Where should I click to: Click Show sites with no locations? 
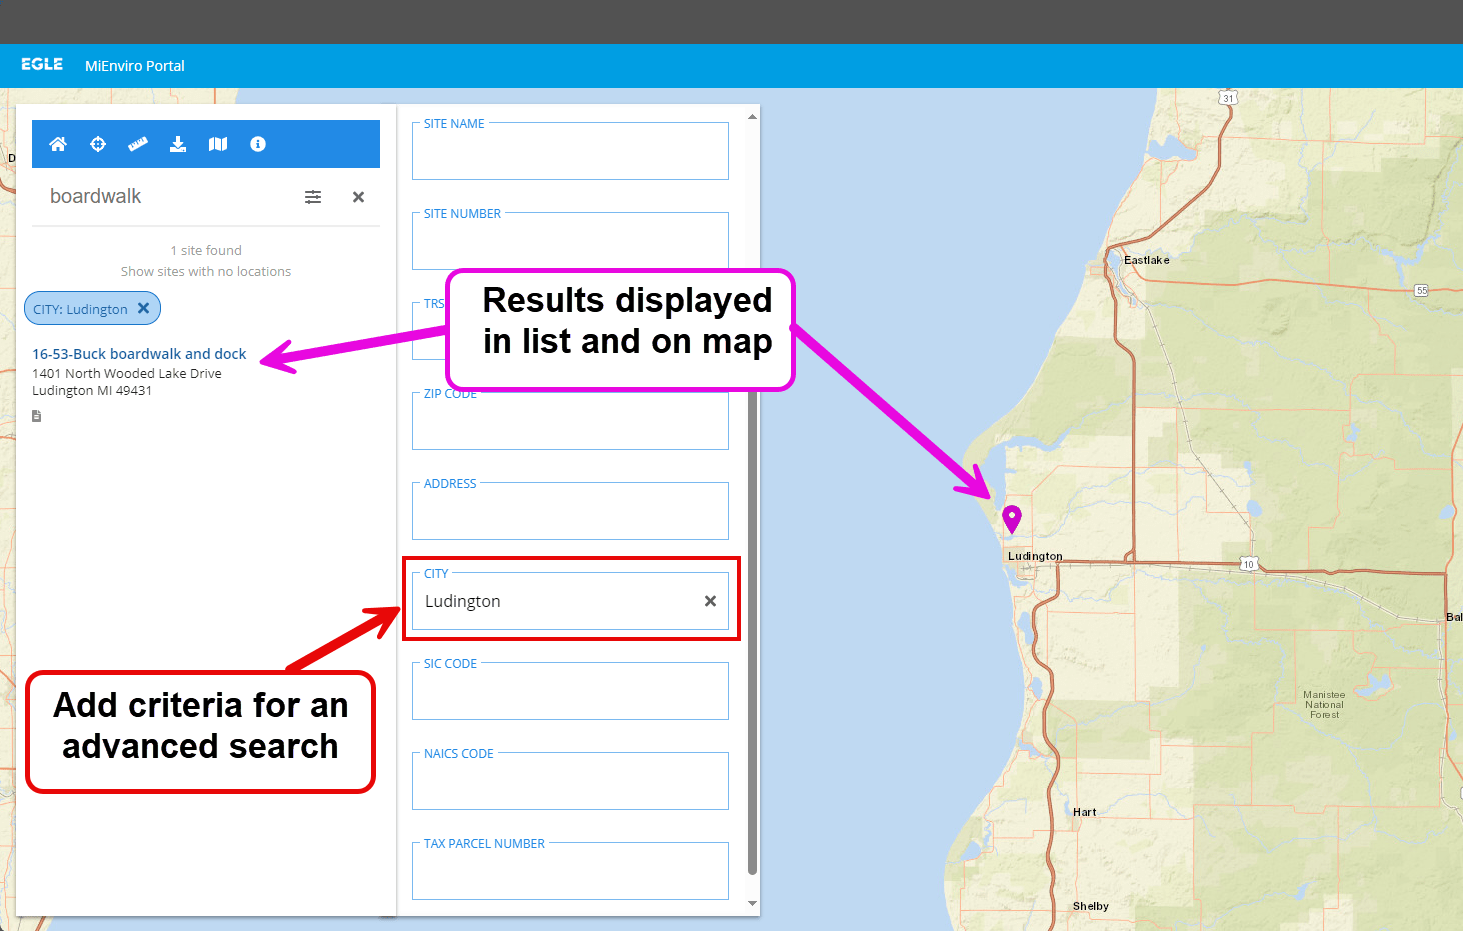206,271
